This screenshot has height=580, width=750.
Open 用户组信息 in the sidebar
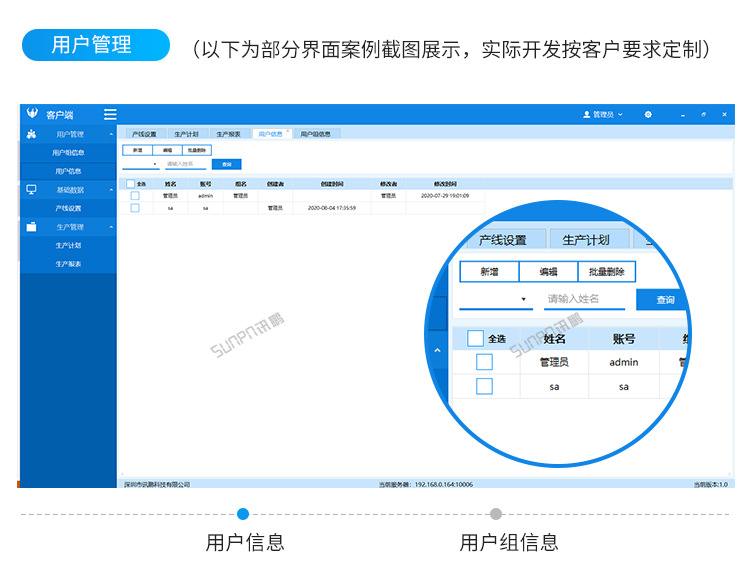(68, 153)
